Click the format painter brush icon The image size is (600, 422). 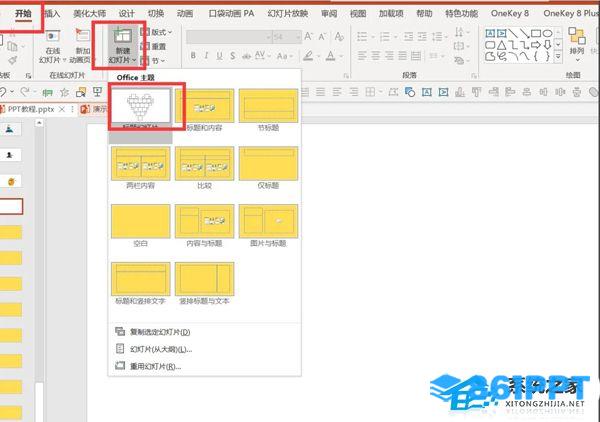point(13,60)
